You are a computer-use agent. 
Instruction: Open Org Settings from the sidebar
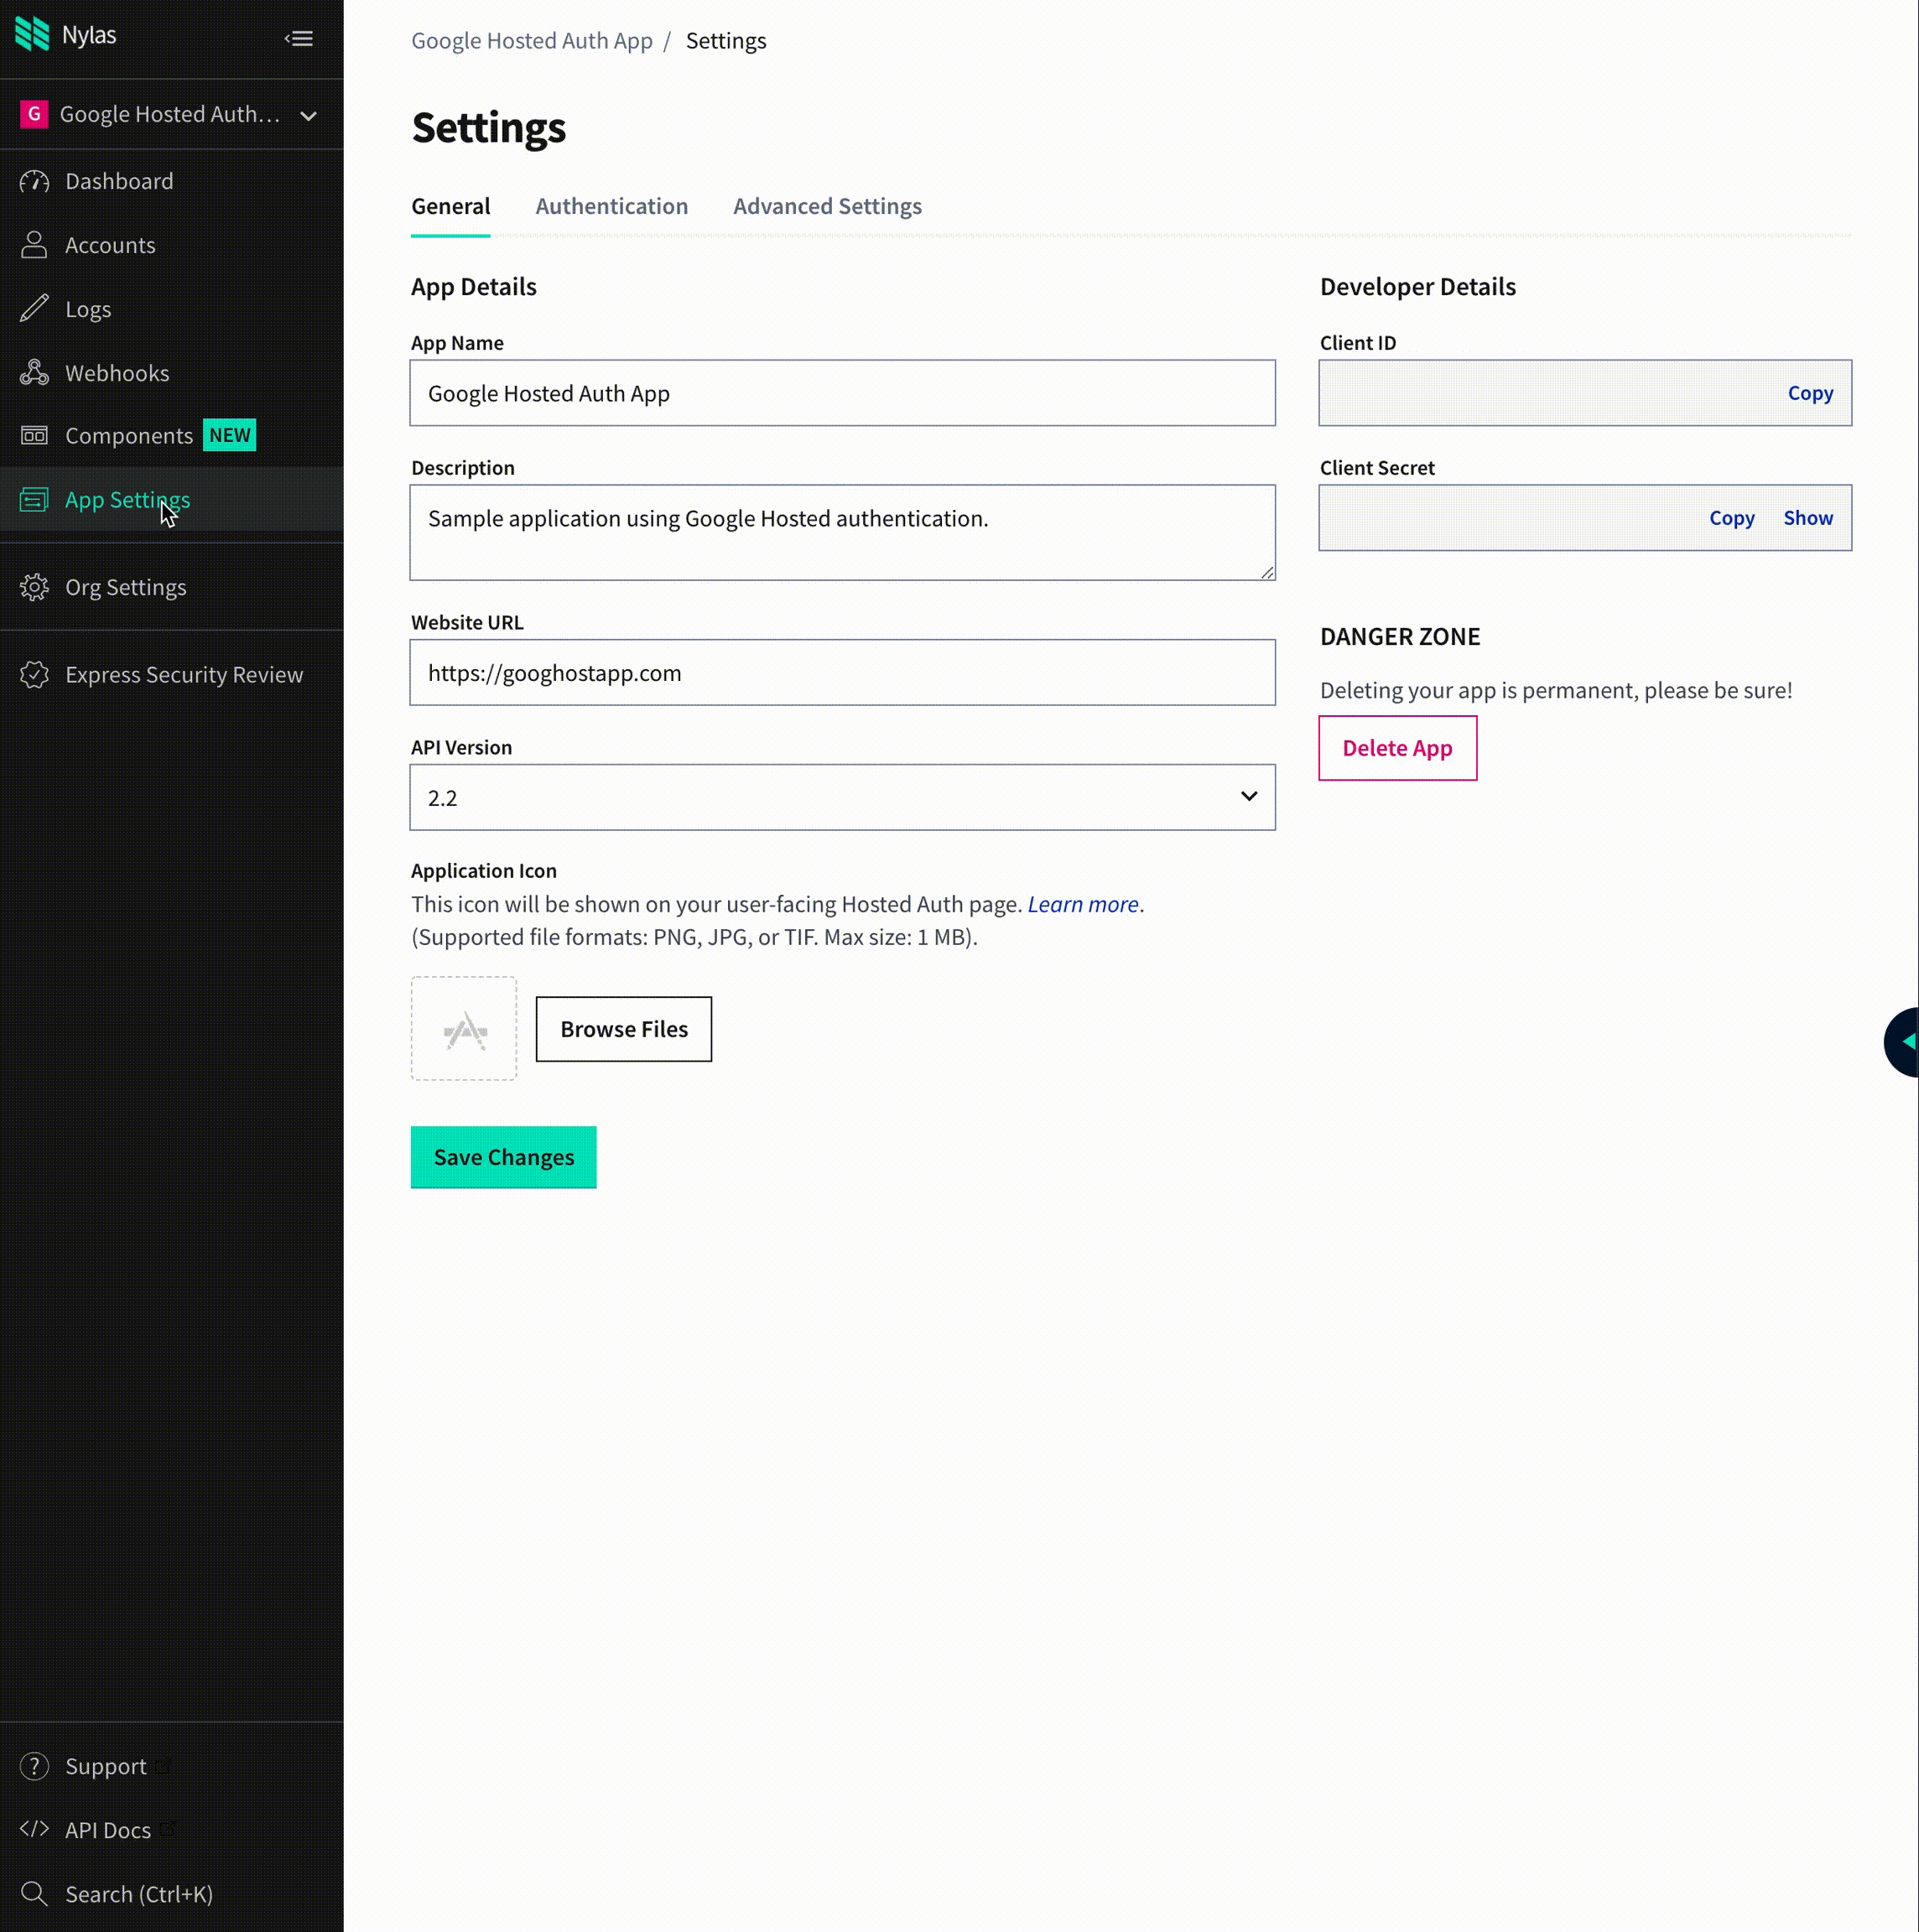click(126, 587)
